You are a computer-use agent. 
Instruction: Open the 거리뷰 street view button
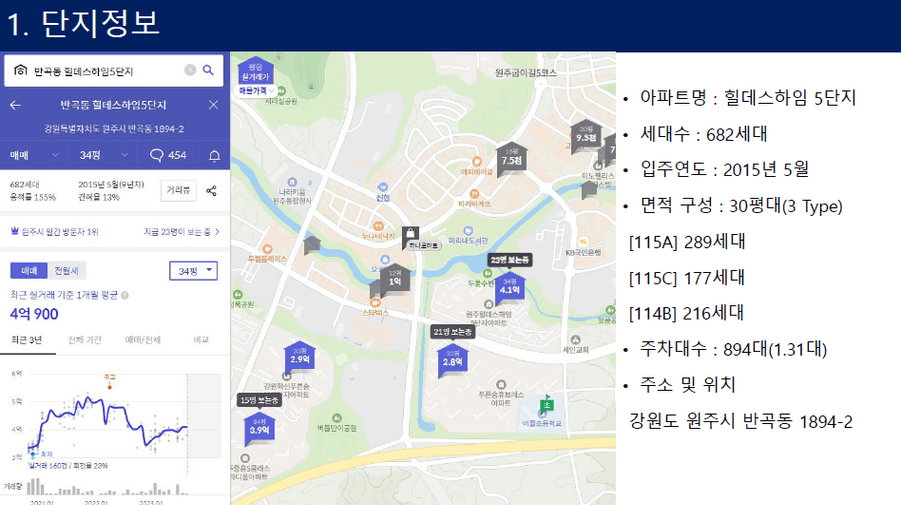coord(178,190)
